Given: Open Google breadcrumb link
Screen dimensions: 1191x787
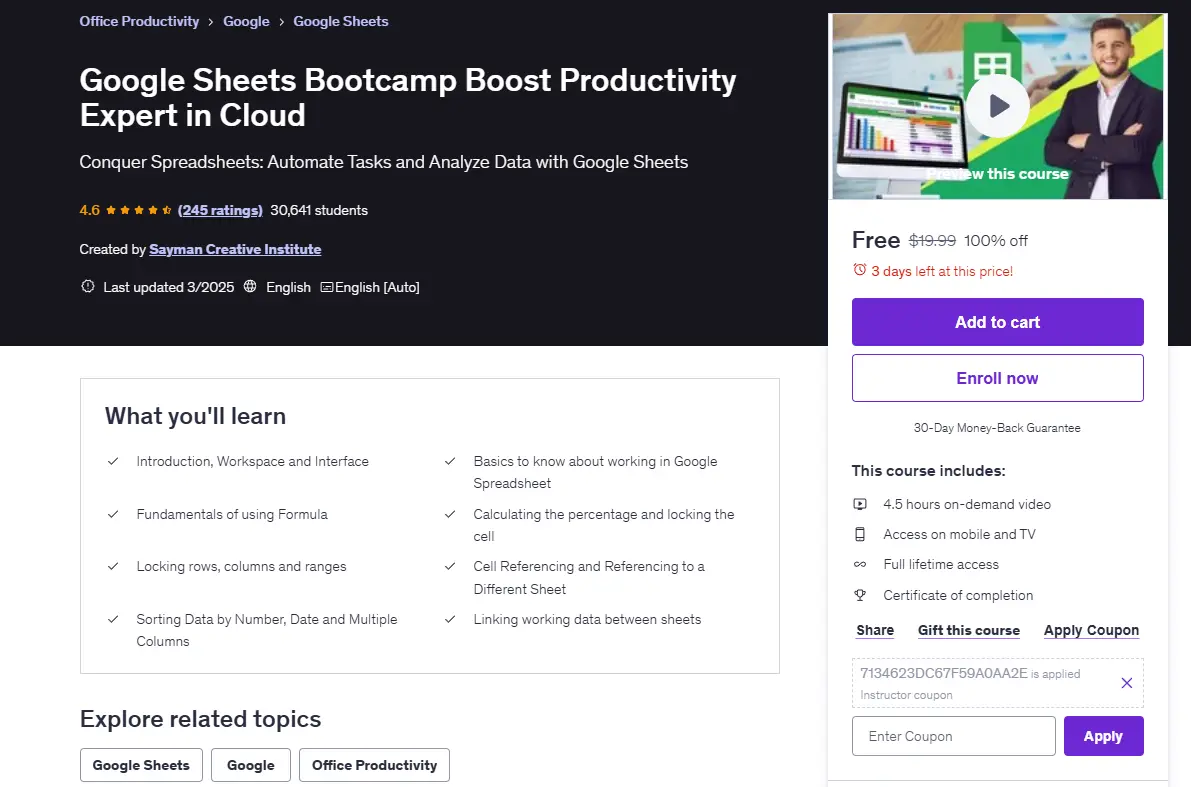Looking at the screenshot, I should 246,21.
